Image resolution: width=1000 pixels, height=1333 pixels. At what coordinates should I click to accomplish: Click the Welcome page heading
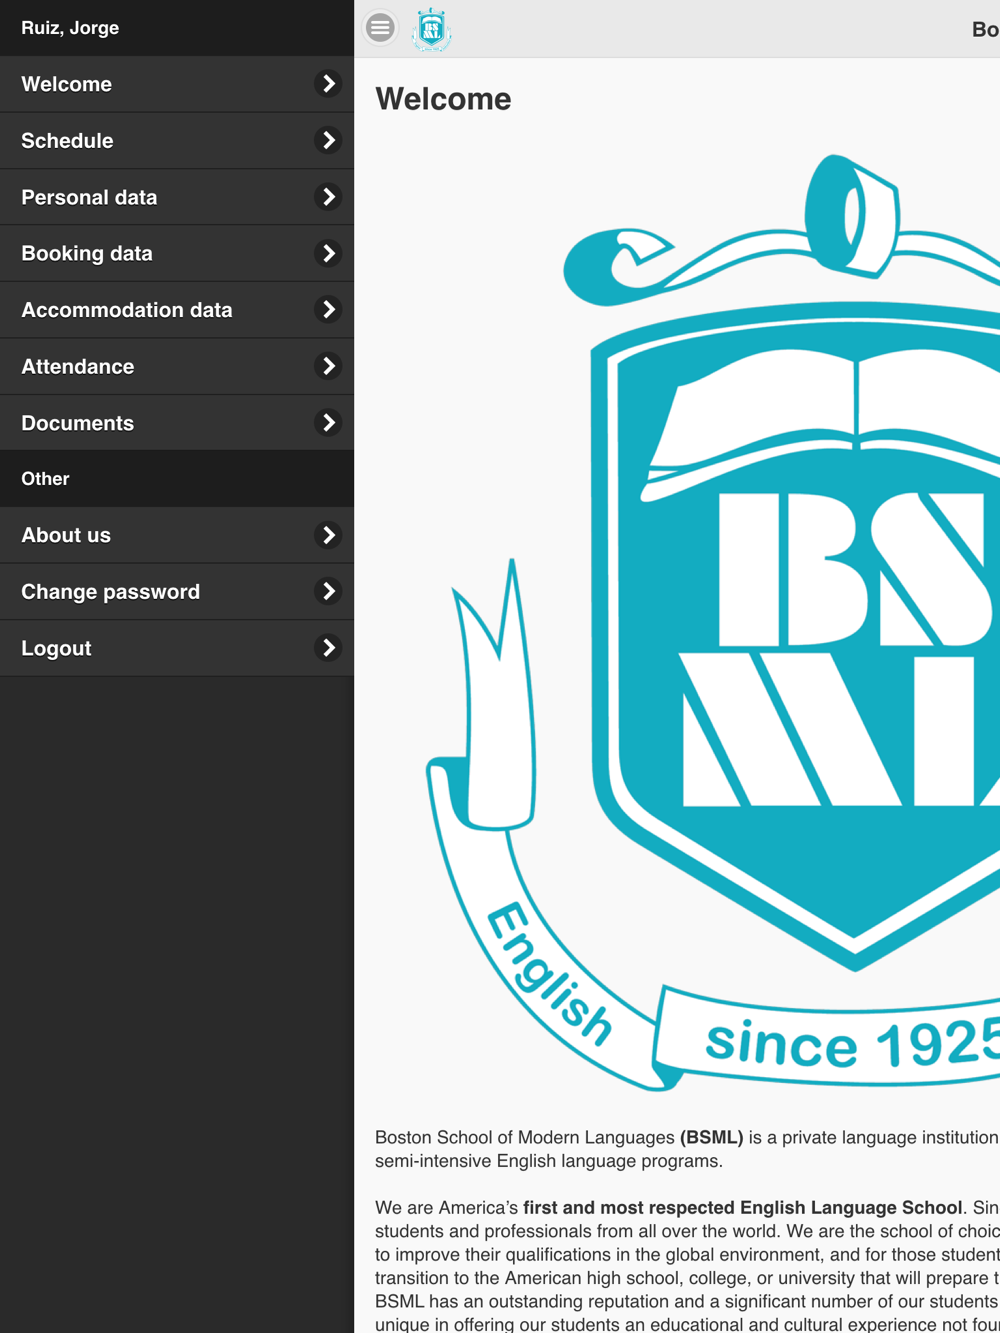point(443,99)
